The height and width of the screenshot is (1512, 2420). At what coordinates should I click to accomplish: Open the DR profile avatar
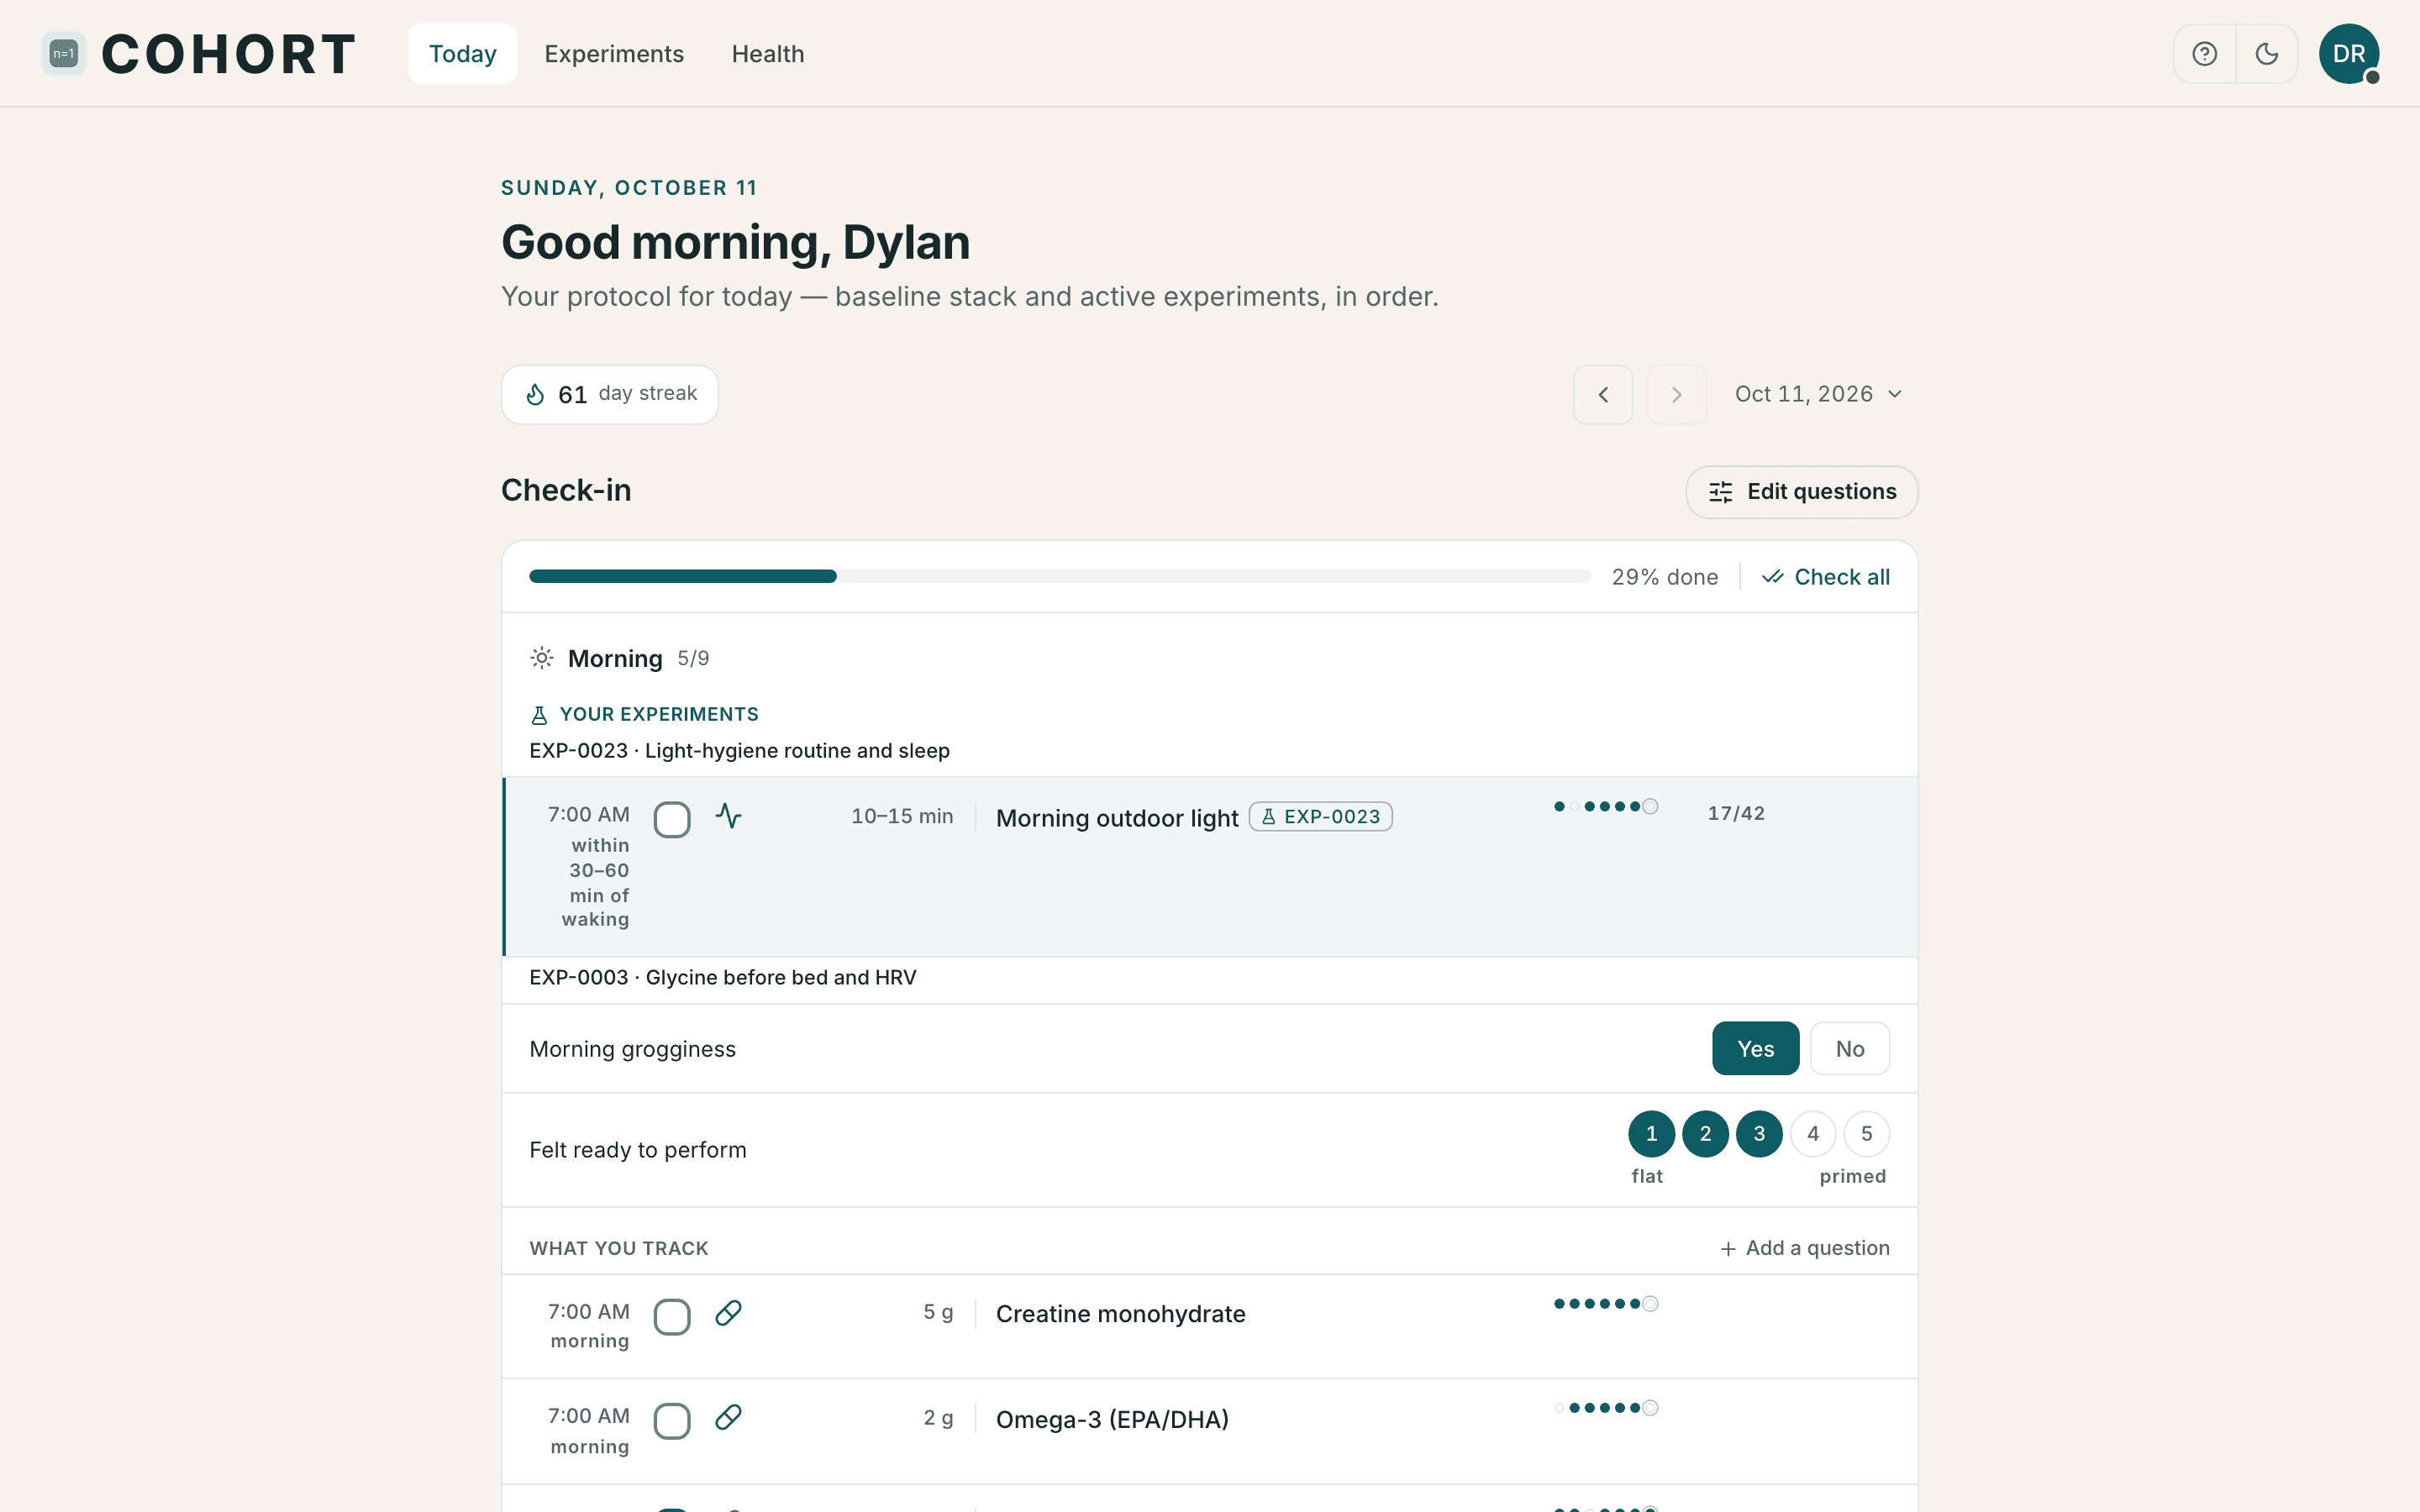[x=2348, y=54]
